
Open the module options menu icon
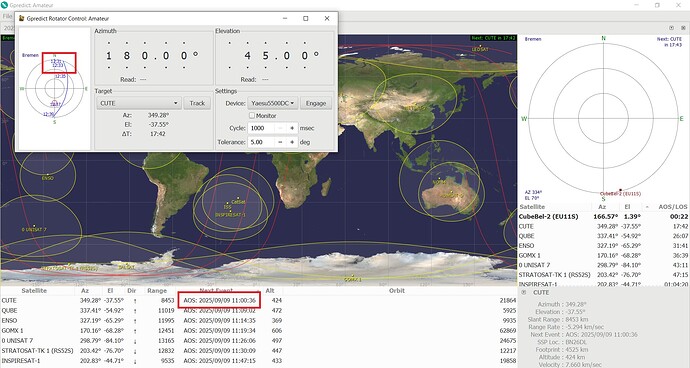[671, 28]
